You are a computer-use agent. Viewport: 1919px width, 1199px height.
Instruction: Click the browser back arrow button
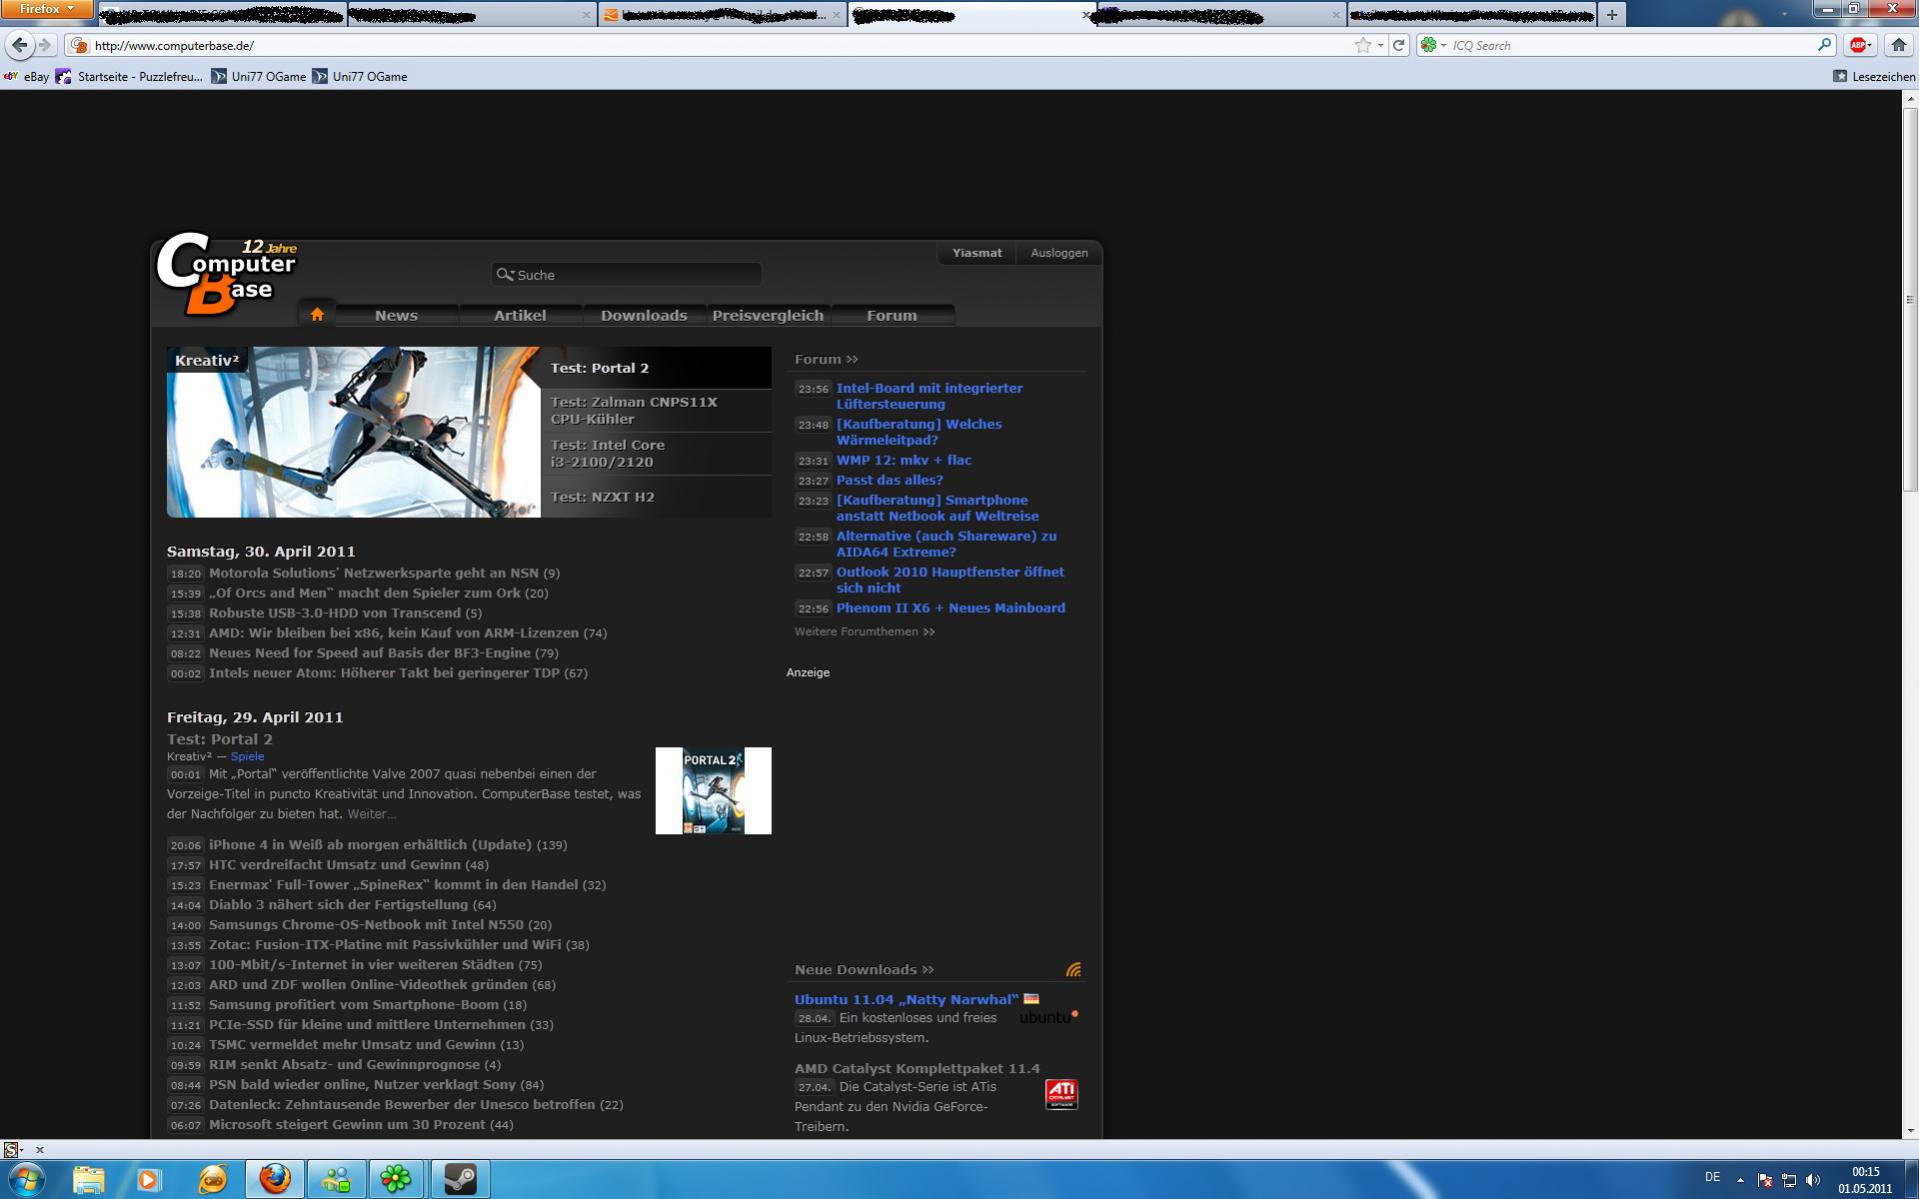click(x=20, y=45)
